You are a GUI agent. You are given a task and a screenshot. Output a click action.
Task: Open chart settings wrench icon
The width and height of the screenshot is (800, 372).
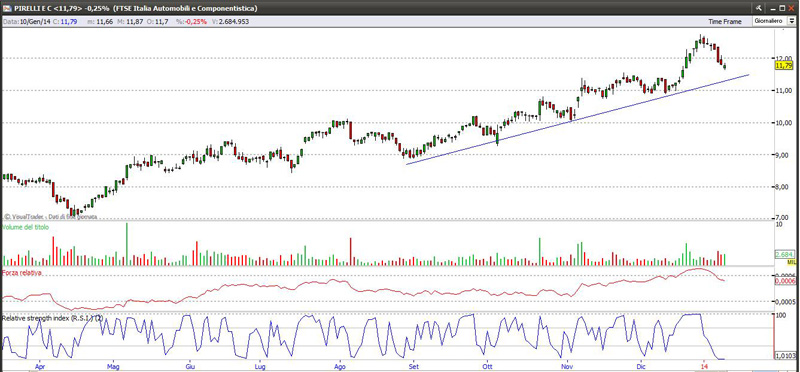[x=759, y=9]
